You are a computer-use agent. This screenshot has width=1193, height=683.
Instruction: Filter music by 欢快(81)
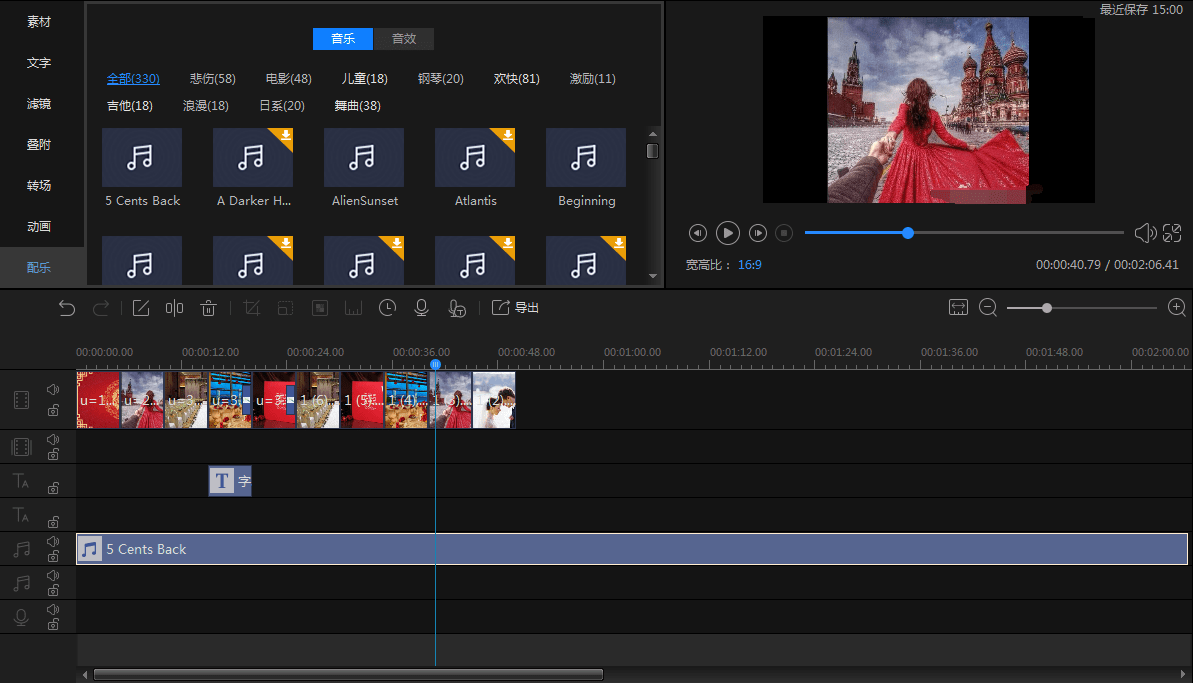517,78
